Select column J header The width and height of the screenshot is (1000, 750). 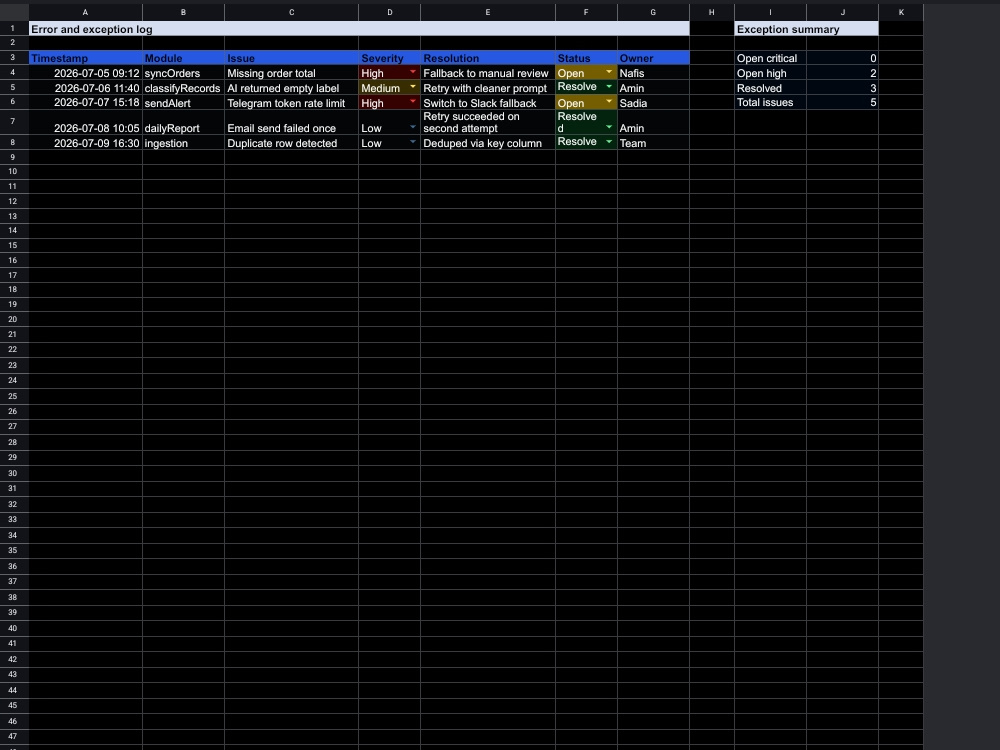pos(842,12)
